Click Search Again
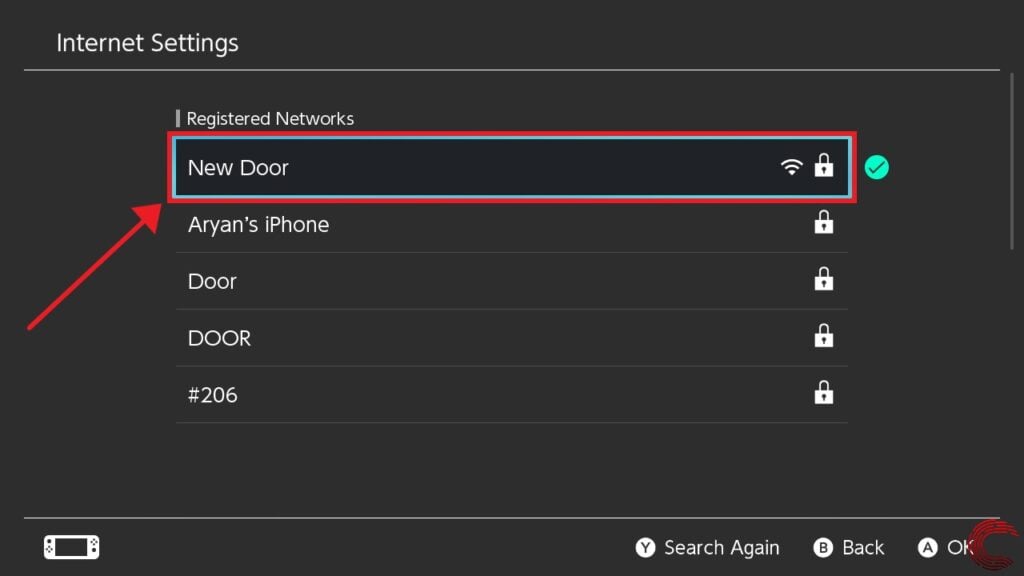 722,547
